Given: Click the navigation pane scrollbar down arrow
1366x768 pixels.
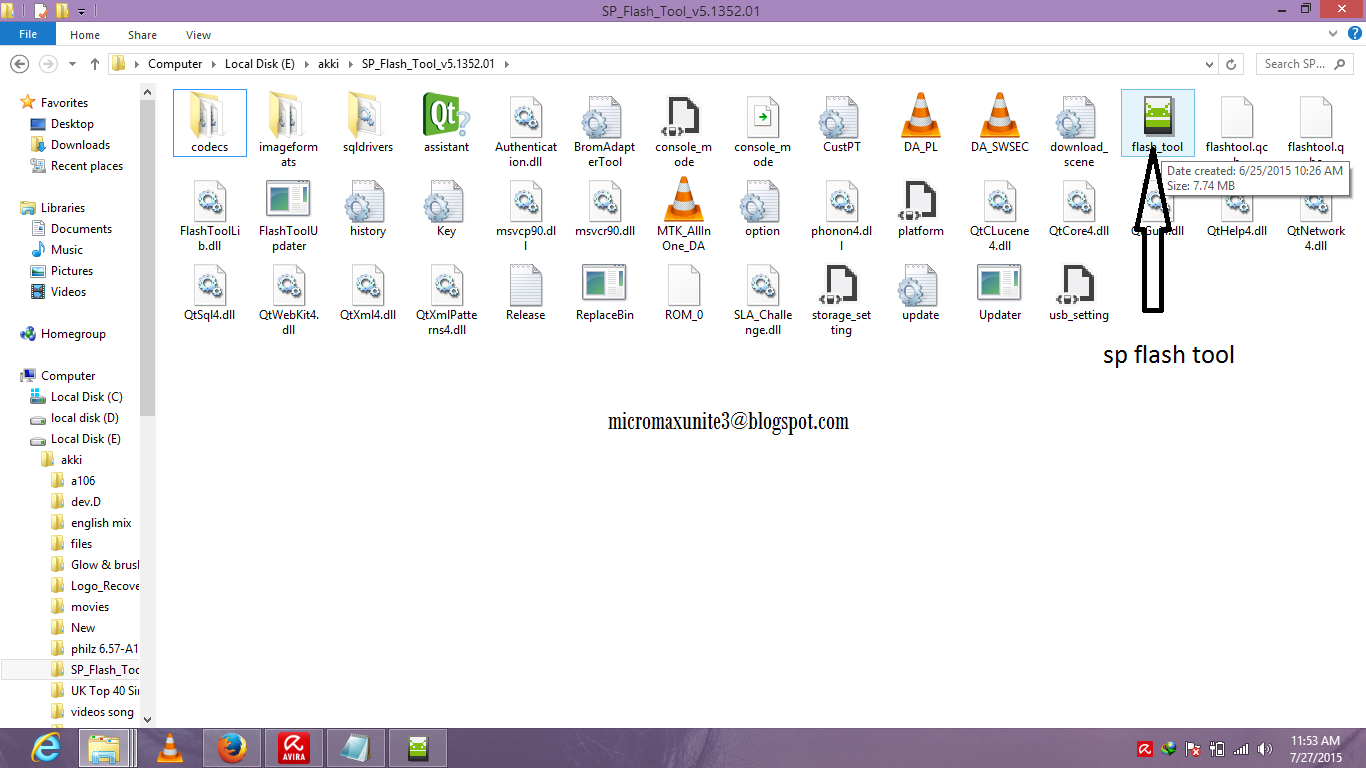Looking at the screenshot, I should [x=148, y=718].
